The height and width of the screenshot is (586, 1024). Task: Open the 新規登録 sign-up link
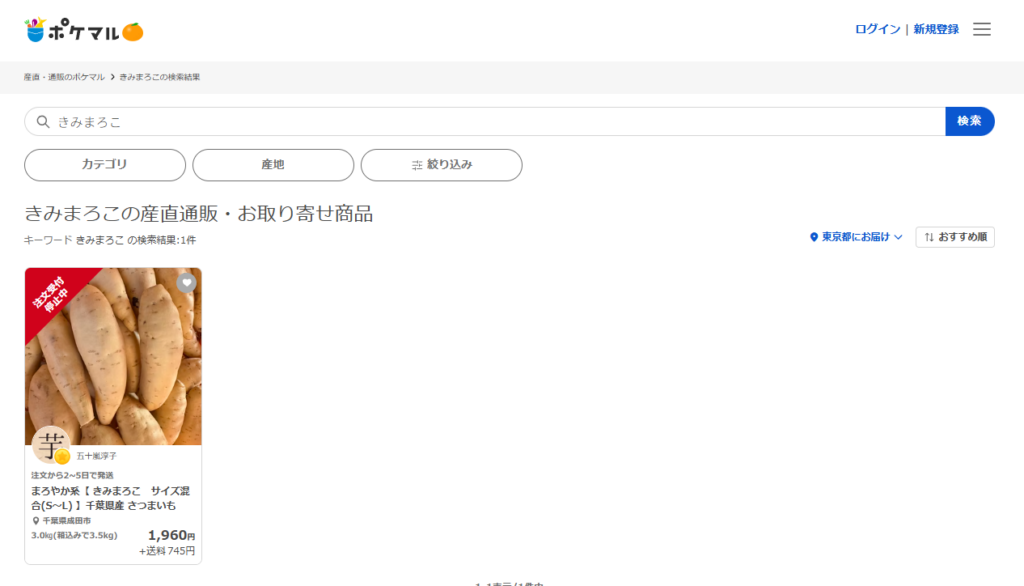pos(936,29)
